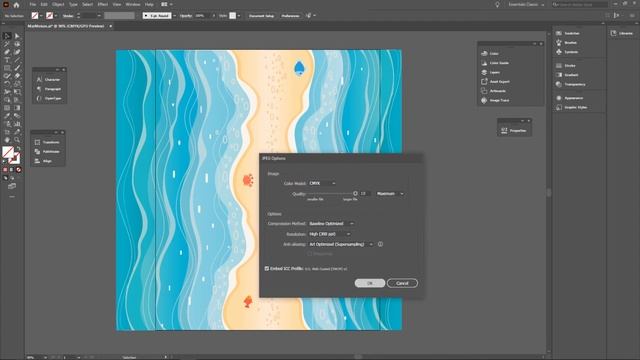The width and height of the screenshot is (640, 360).
Task: Open the Color Model dropdown
Action: click(x=322, y=183)
